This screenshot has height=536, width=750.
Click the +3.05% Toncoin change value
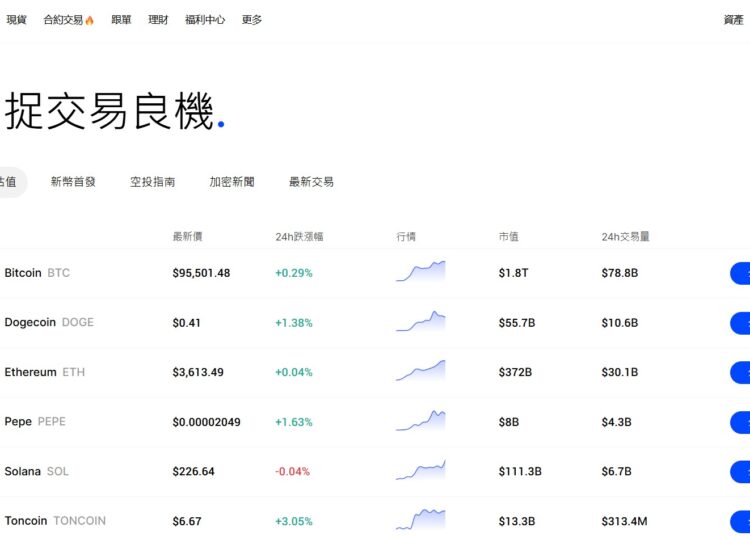coord(294,521)
